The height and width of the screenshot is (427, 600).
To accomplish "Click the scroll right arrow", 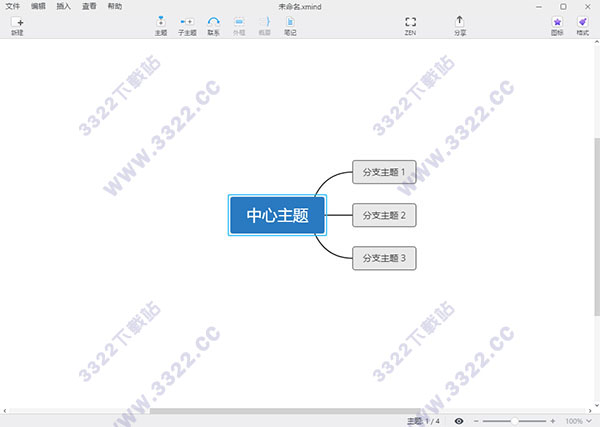I will tap(590, 411).
